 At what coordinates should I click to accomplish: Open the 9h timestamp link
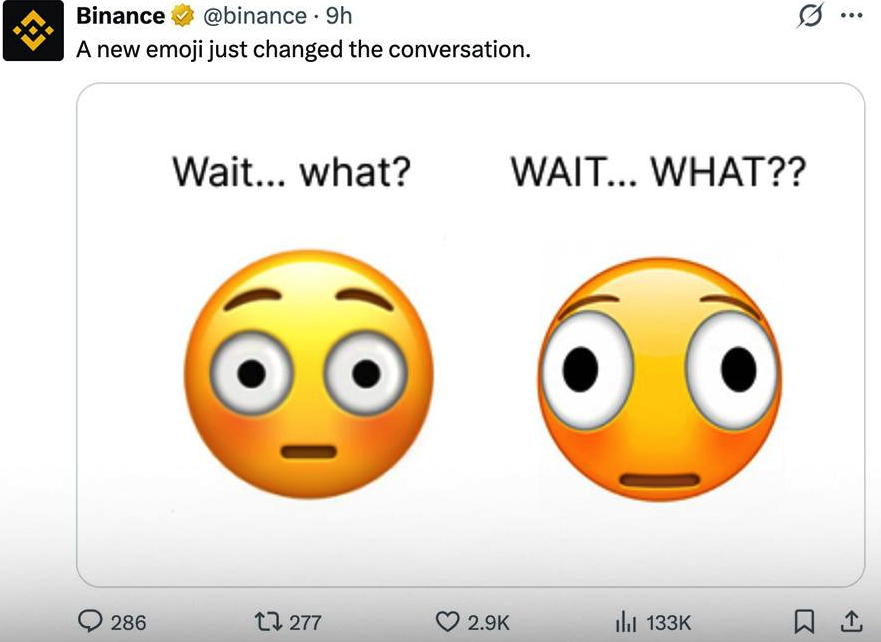tap(339, 16)
